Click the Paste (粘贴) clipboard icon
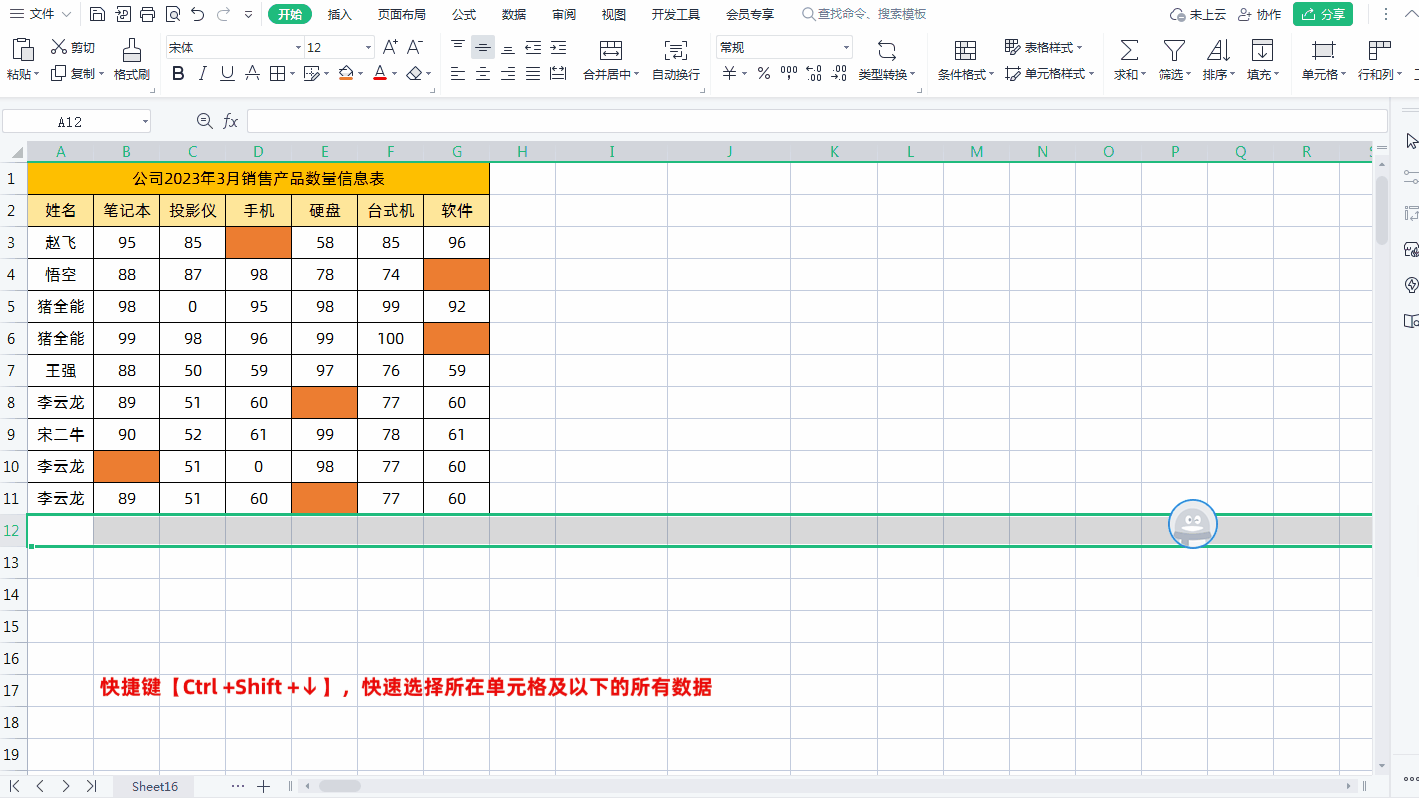This screenshot has height=798, width=1419. 22,49
